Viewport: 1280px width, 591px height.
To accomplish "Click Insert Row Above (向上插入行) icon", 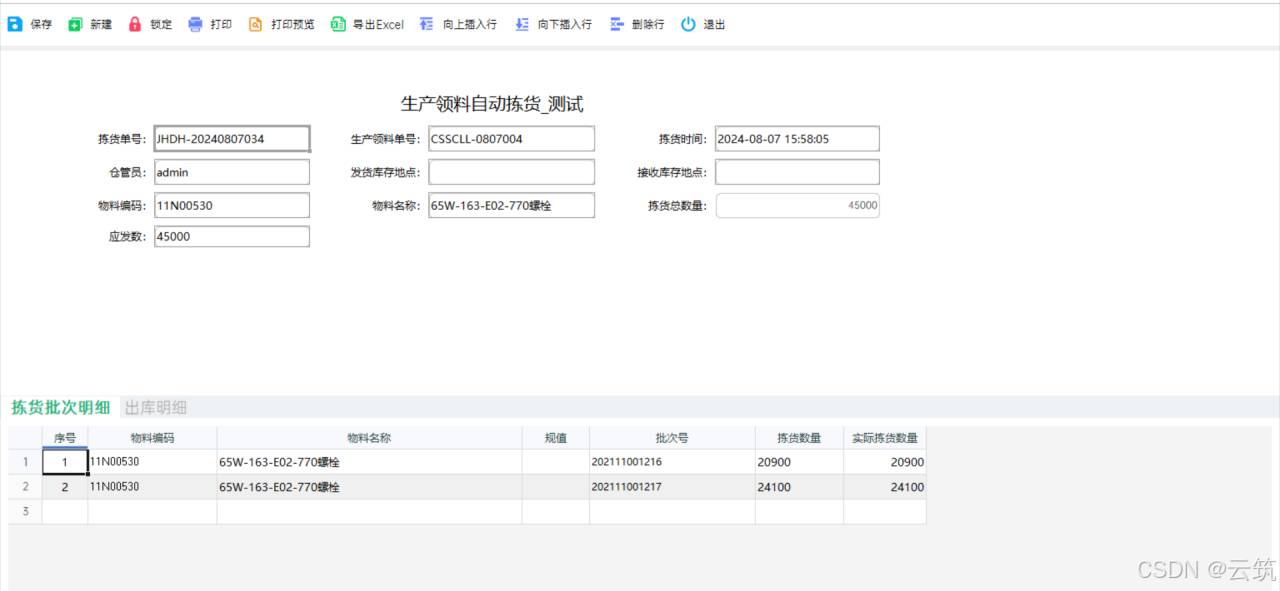I will pyautogui.click(x=427, y=25).
